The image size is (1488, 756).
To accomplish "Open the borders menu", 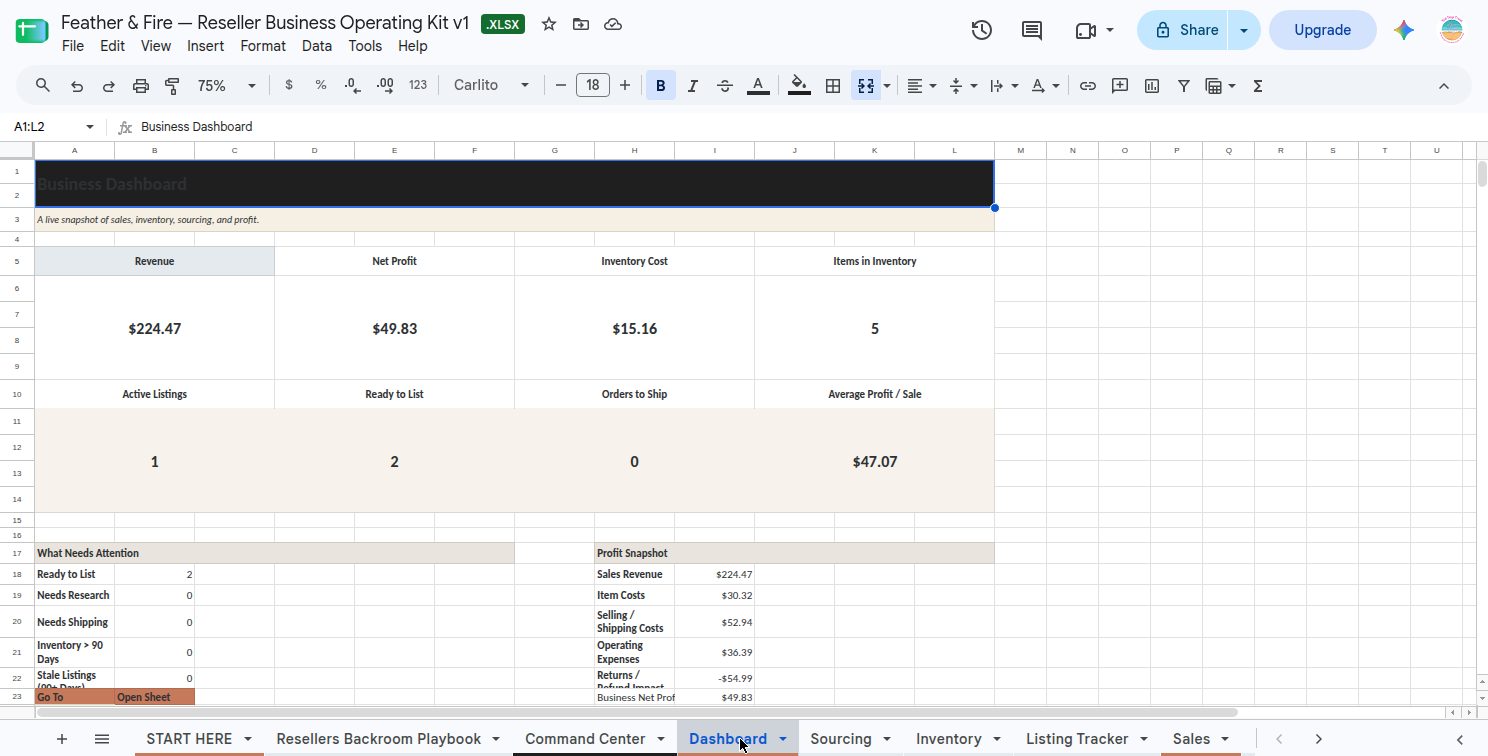I will (x=832, y=86).
